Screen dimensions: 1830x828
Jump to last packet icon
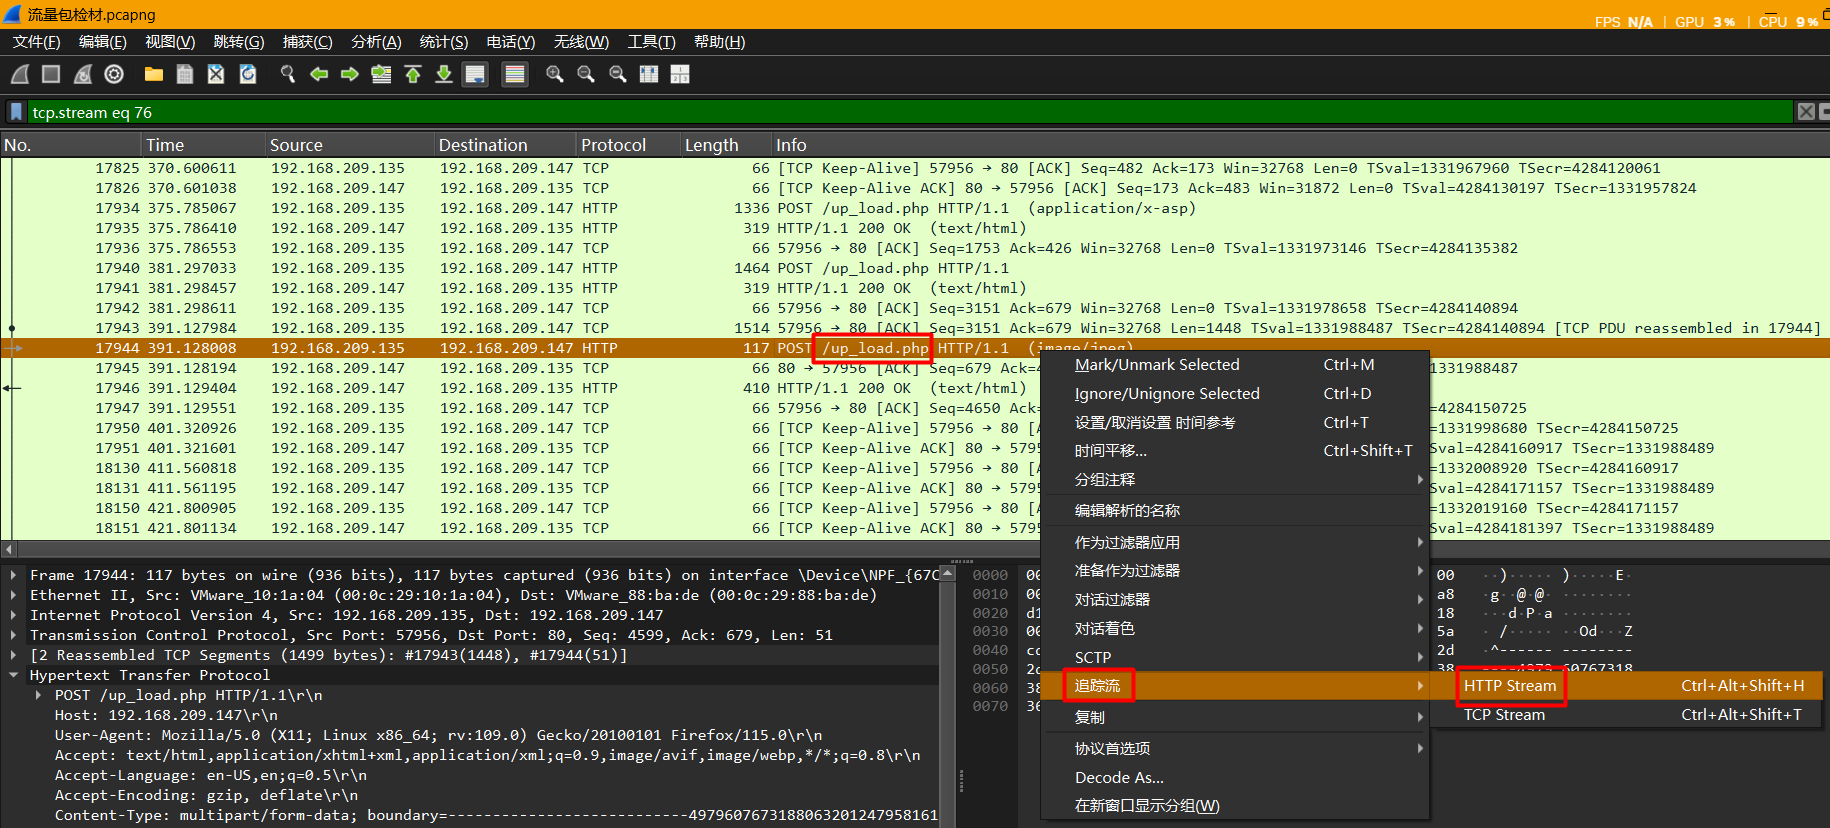tap(444, 74)
